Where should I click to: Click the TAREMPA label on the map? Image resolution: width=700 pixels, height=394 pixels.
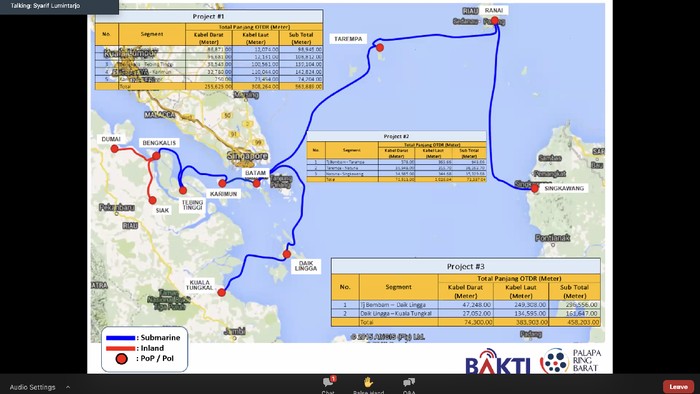[348, 39]
